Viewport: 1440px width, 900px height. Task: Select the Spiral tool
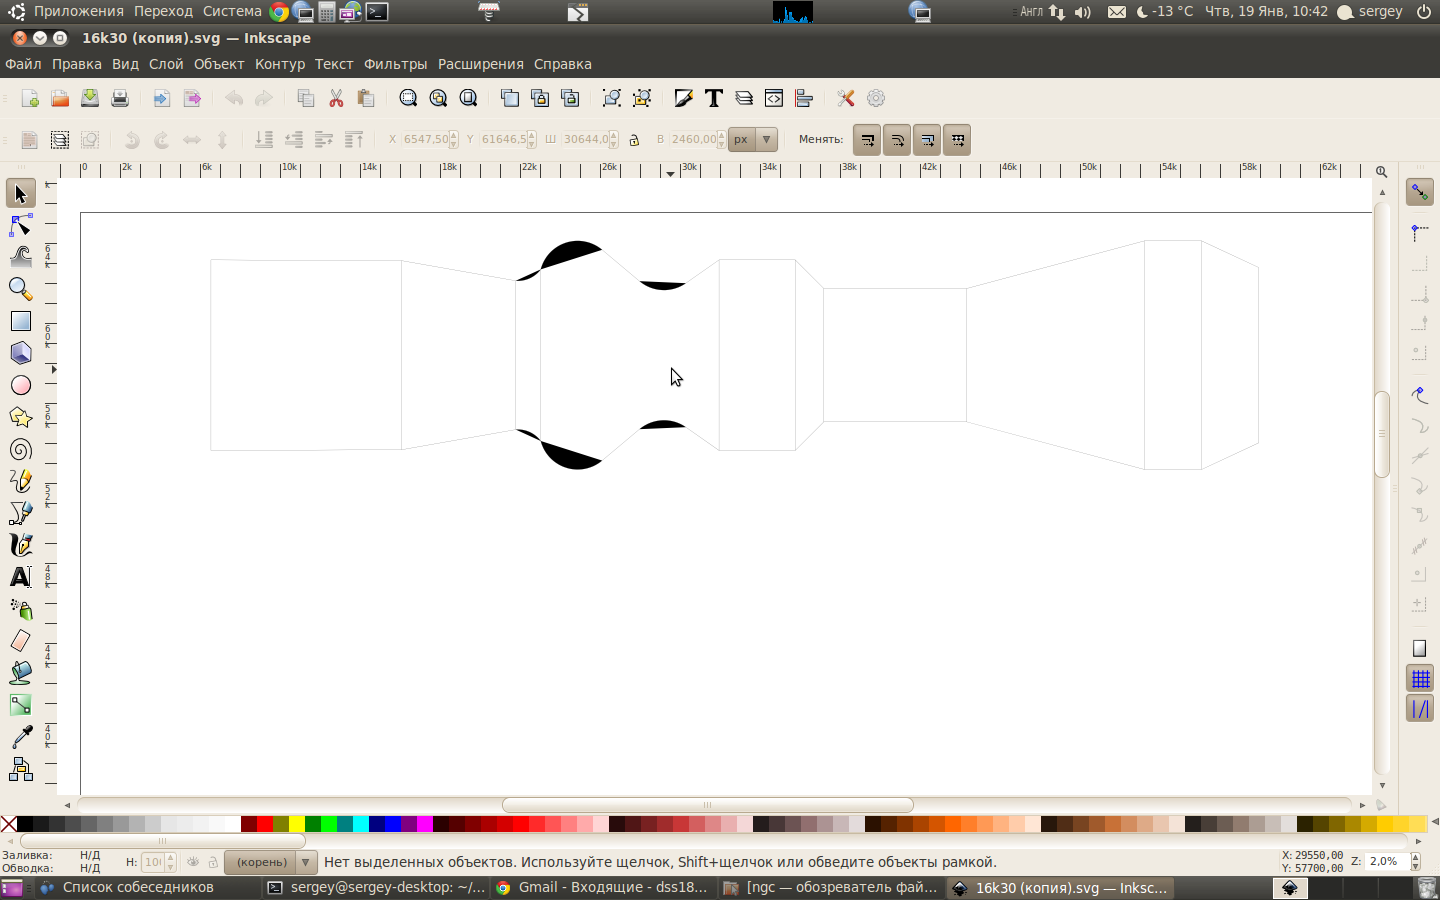(20, 449)
